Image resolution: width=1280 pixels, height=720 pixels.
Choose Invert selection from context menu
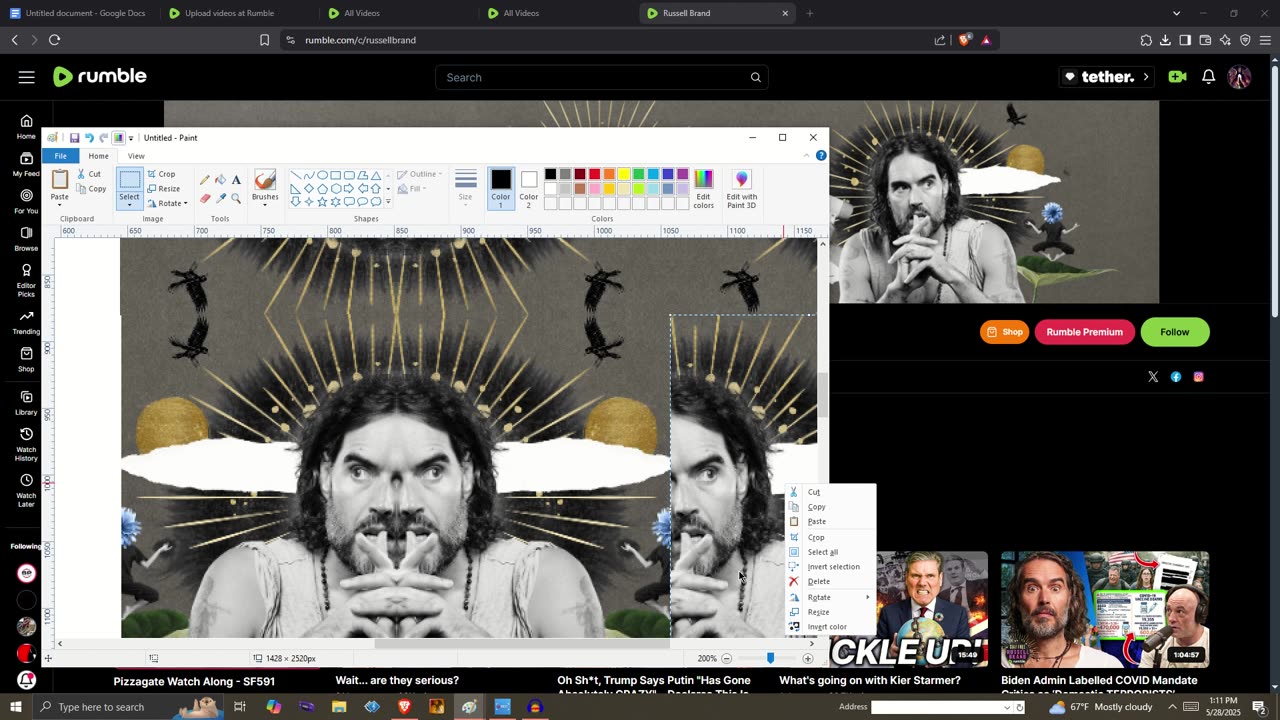point(831,567)
